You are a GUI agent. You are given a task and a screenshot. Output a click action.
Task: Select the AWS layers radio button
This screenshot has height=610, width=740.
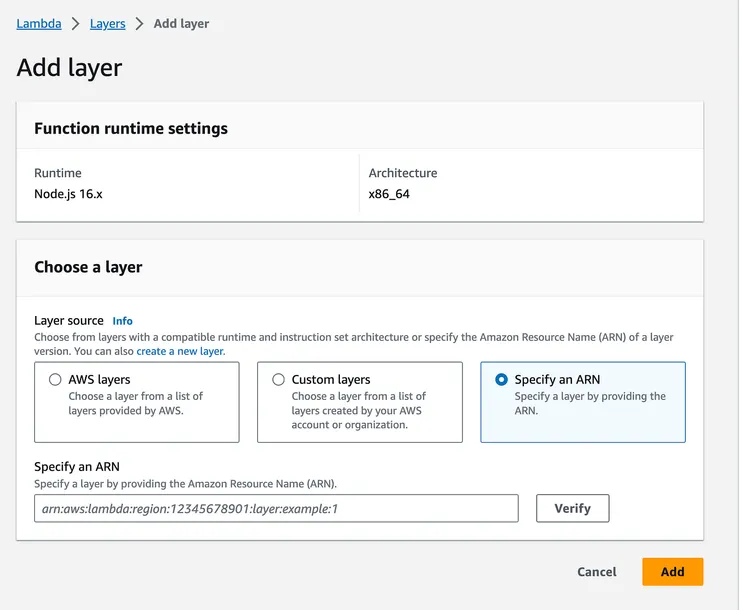pos(55,380)
